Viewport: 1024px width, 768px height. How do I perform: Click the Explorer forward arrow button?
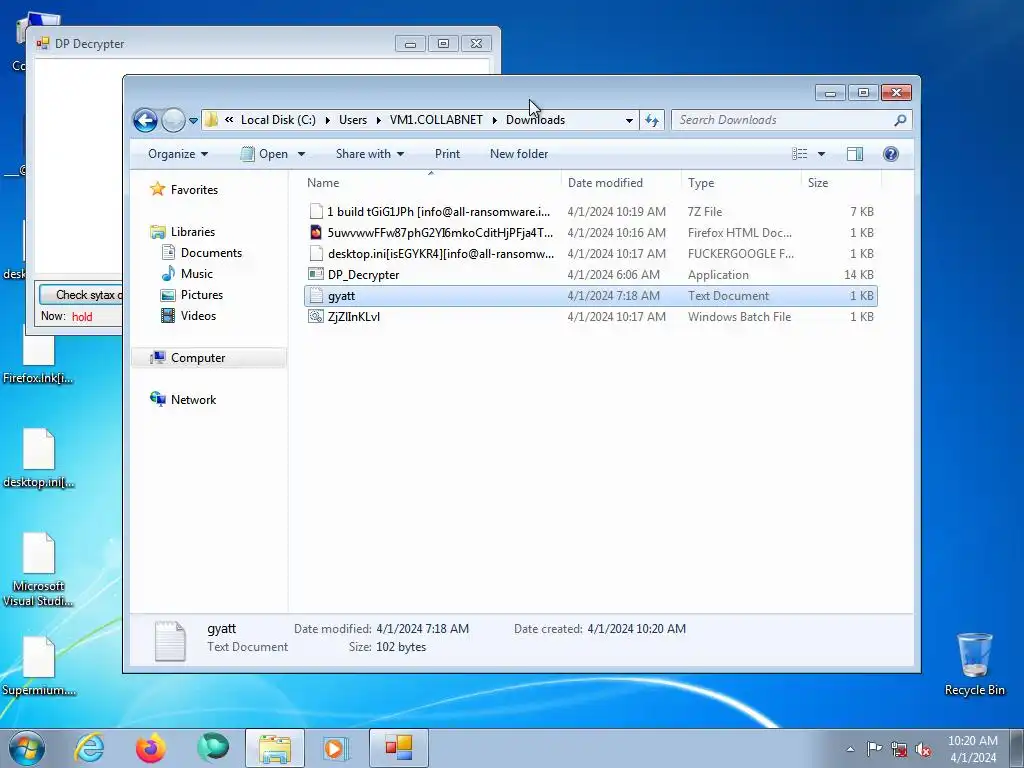point(173,120)
